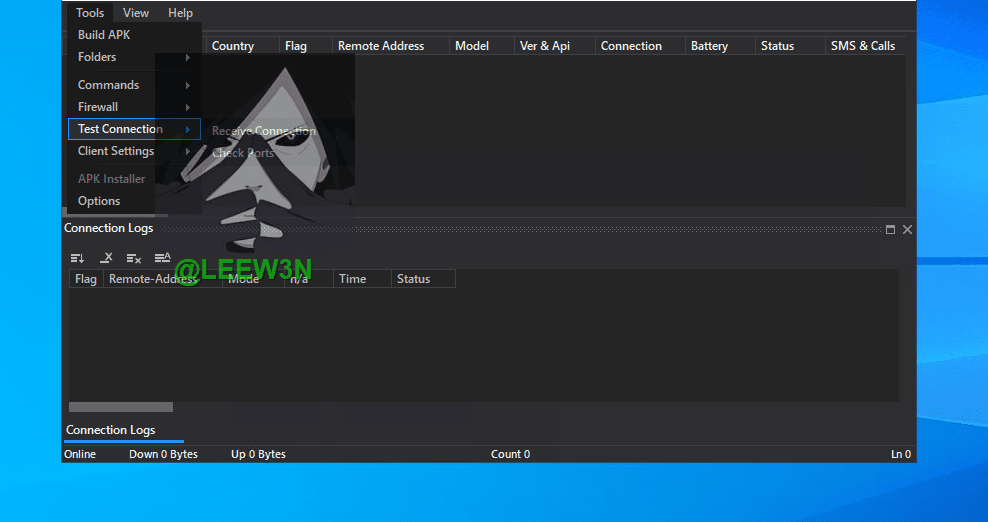Image resolution: width=988 pixels, height=522 pixels.
Task: Choose Check Ports from Test Connection submenu
Action: point(243,153)
